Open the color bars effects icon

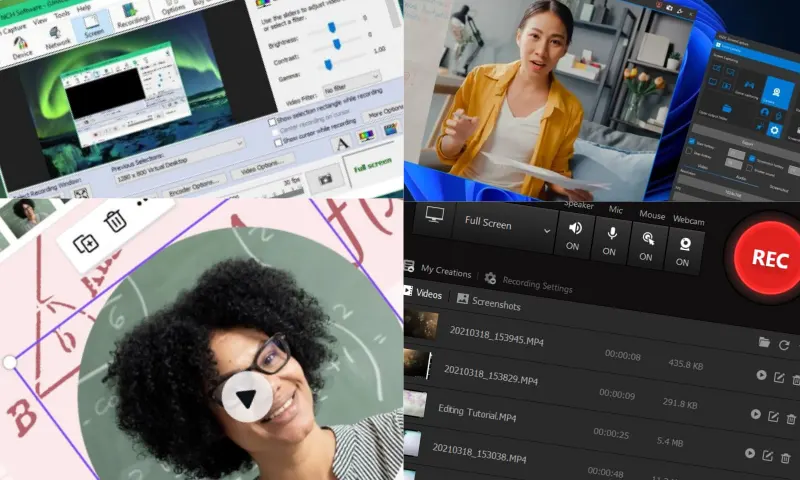[366, 136]
